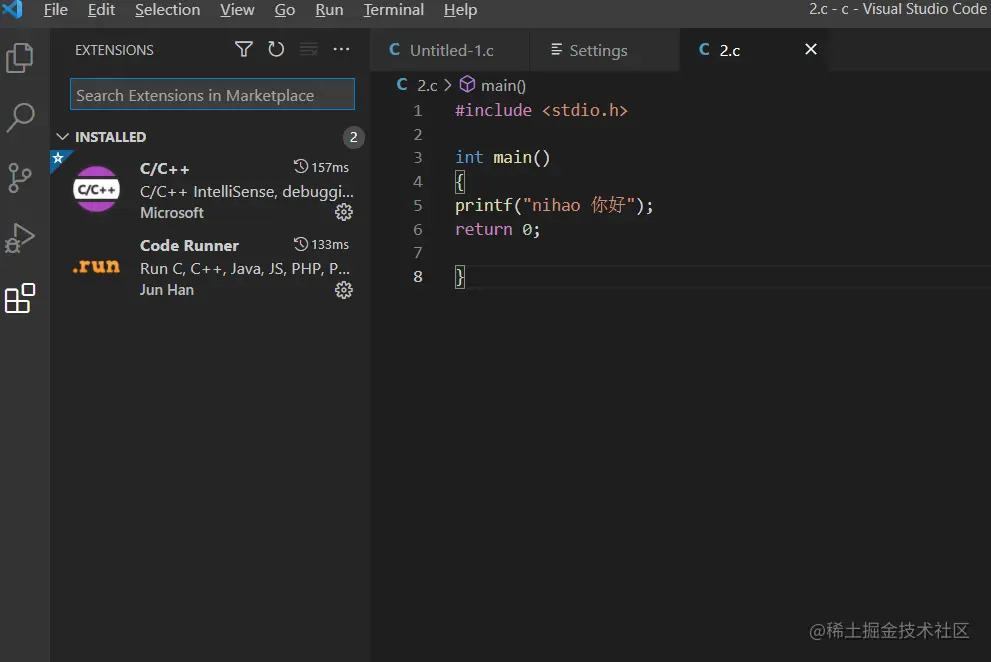The width and height of the screenshot is (991, 662).
Task: Click line number 8 in gutter
Action: pyautogui.click(x=417, y=276)
